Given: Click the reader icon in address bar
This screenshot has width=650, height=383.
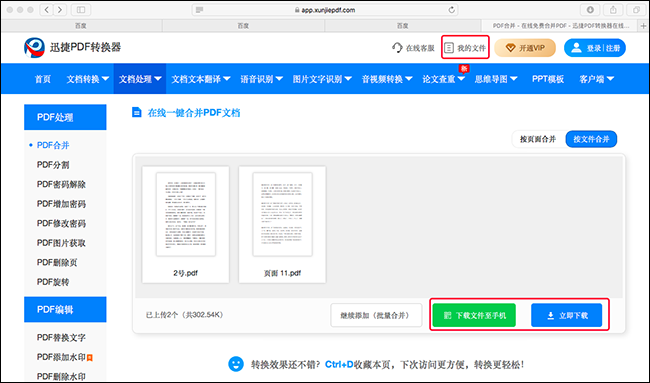Looking at the screenshot, I should pyautogui.click(x=199, y=10).
